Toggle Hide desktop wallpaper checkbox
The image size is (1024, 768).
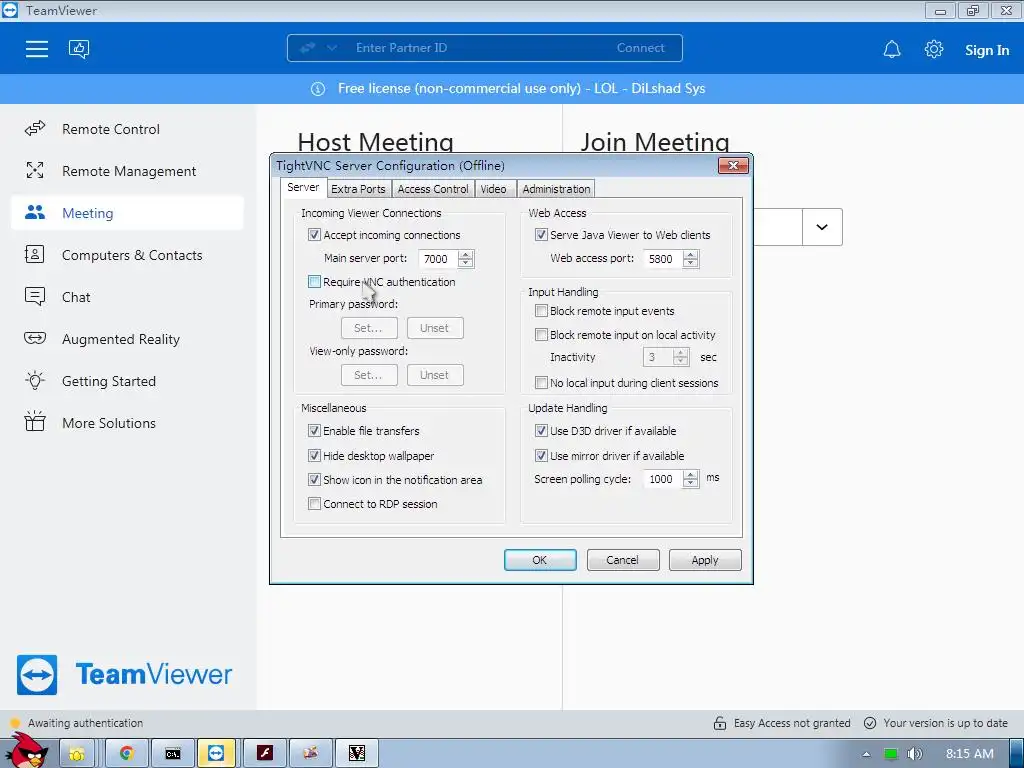tap(314, 455)
